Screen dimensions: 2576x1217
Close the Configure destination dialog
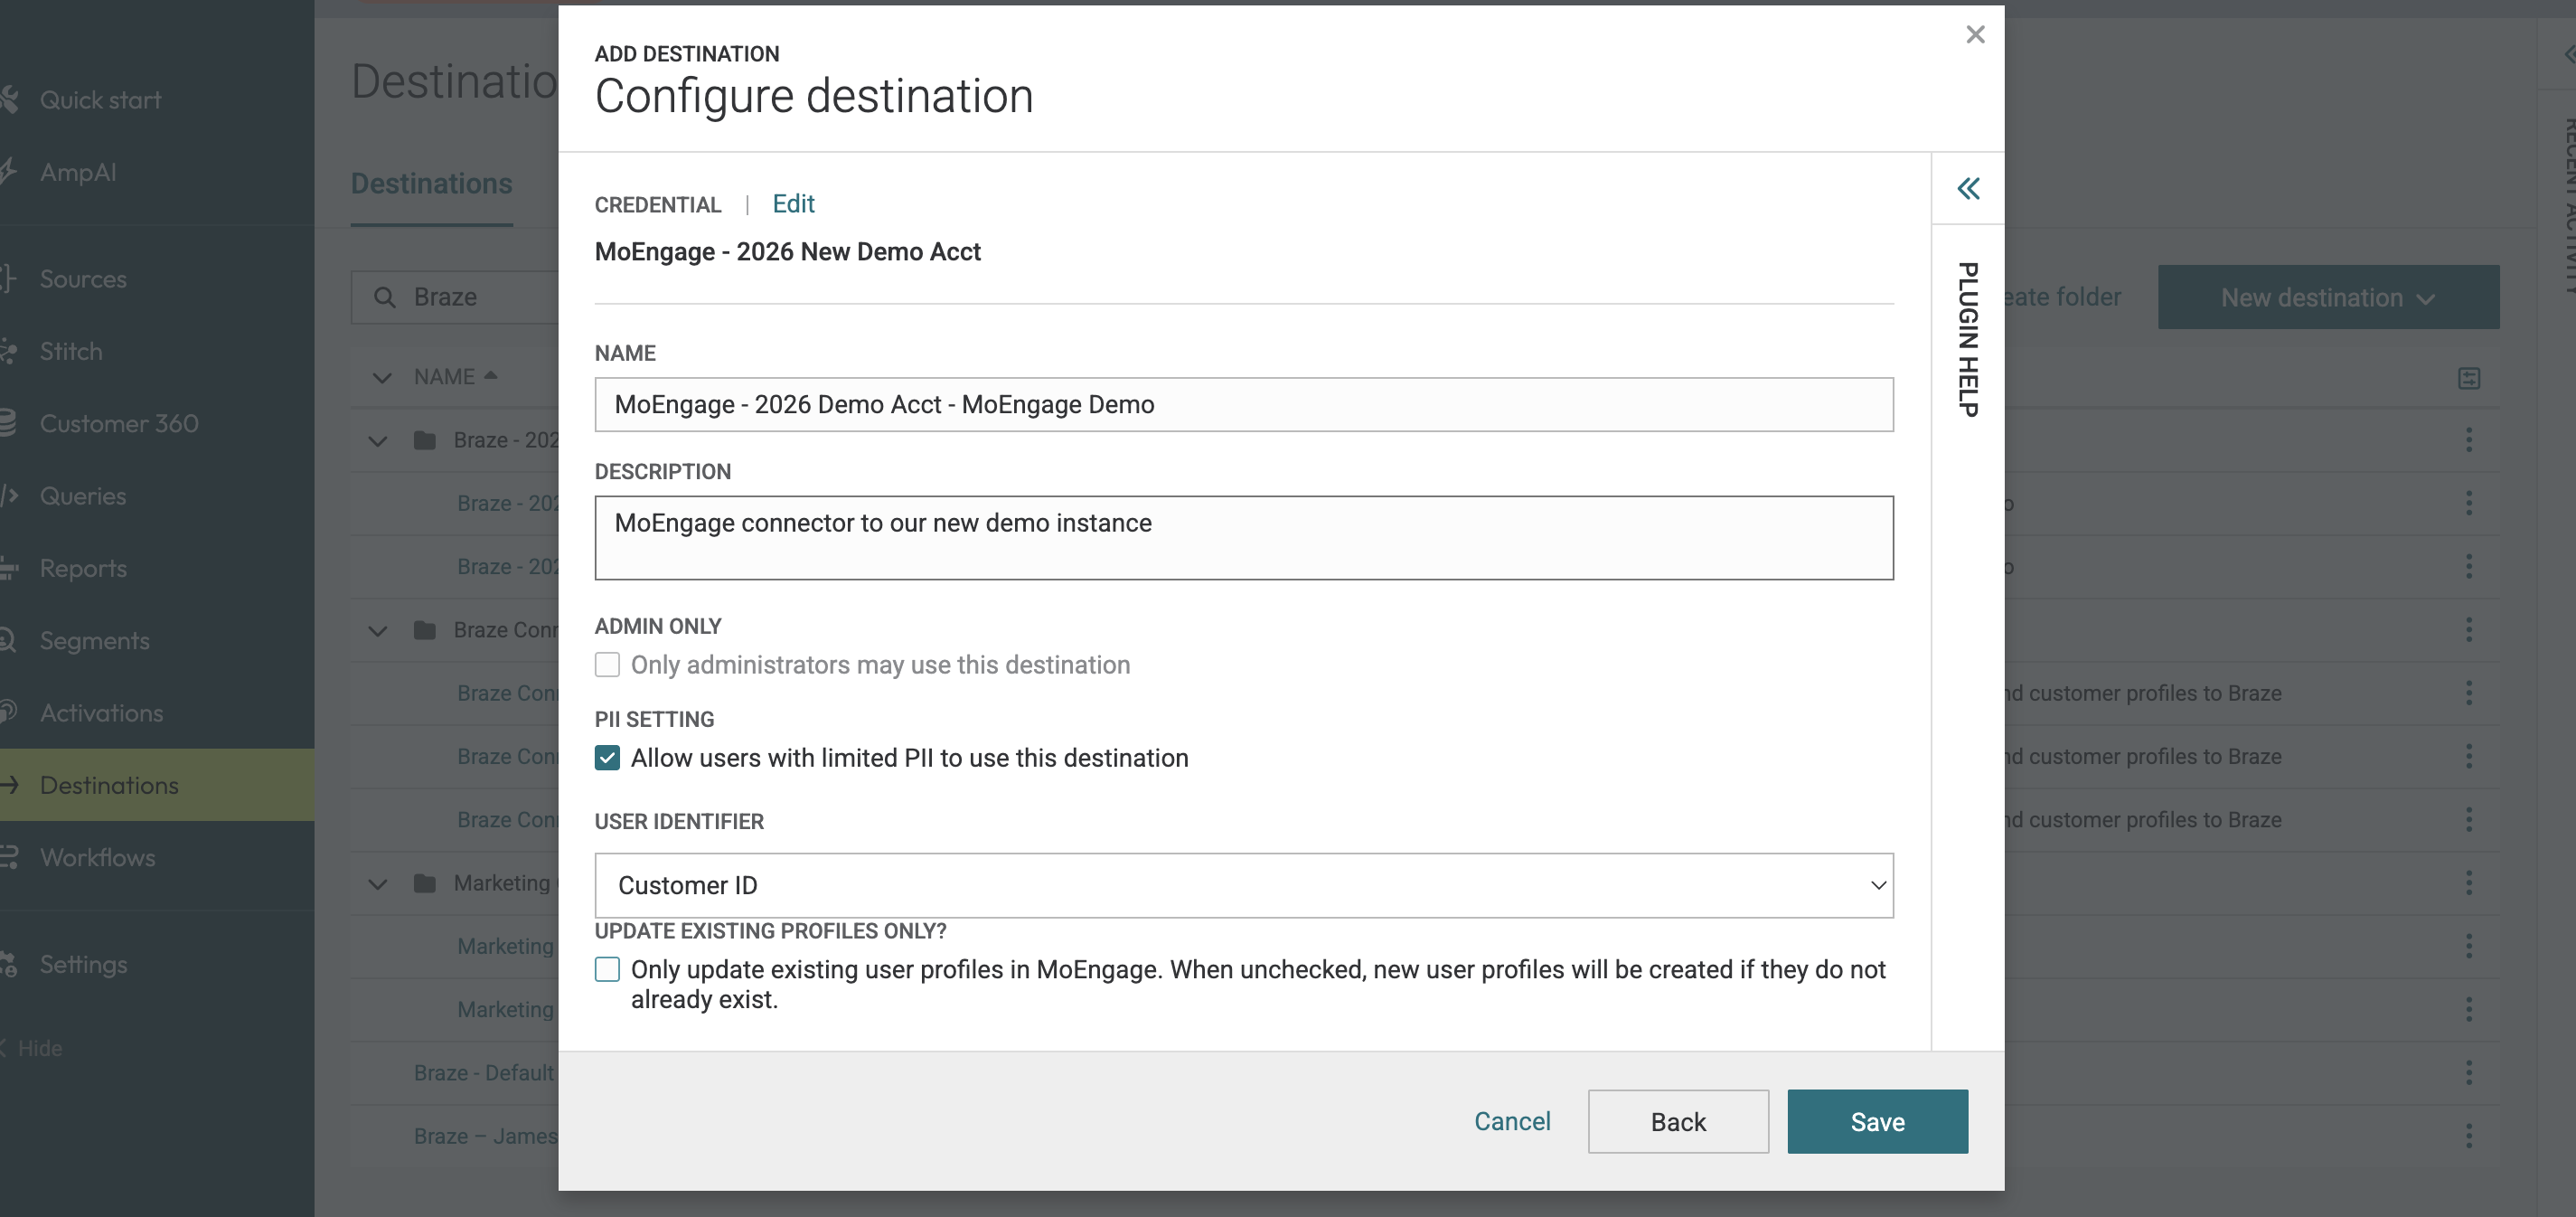point(1974,35)
